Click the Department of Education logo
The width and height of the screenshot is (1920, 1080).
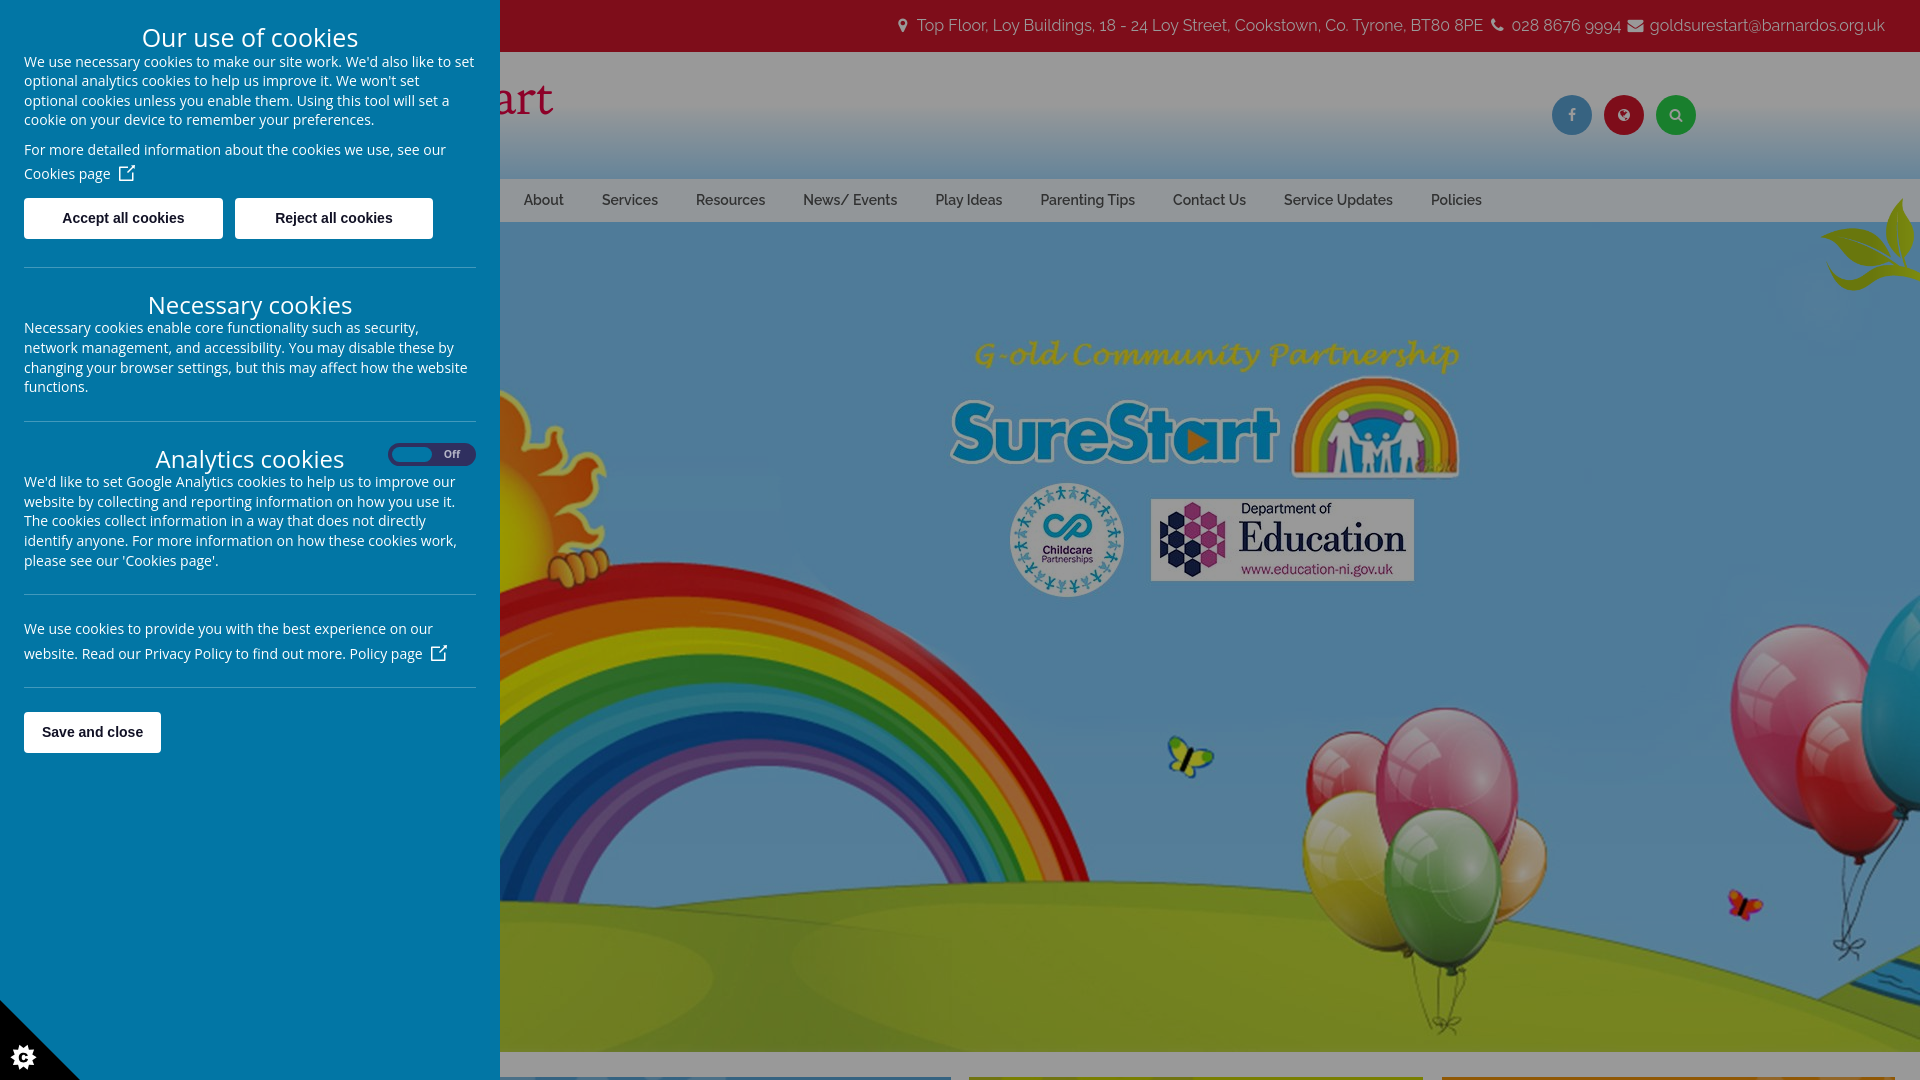coord(1282,540)
